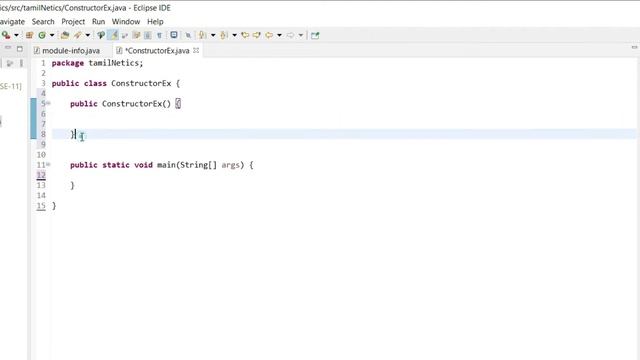Maximize the left Package Explorer view

(x=20, y=48)
